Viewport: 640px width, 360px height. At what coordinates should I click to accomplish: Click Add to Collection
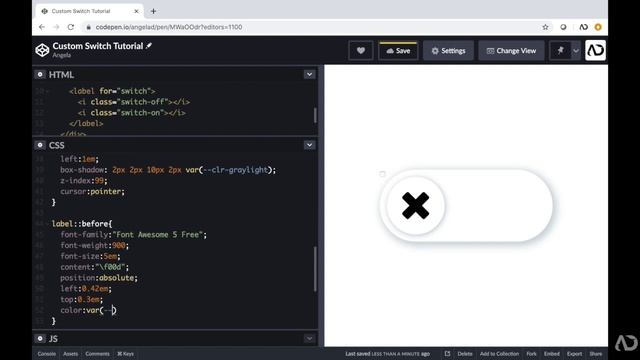499,354
